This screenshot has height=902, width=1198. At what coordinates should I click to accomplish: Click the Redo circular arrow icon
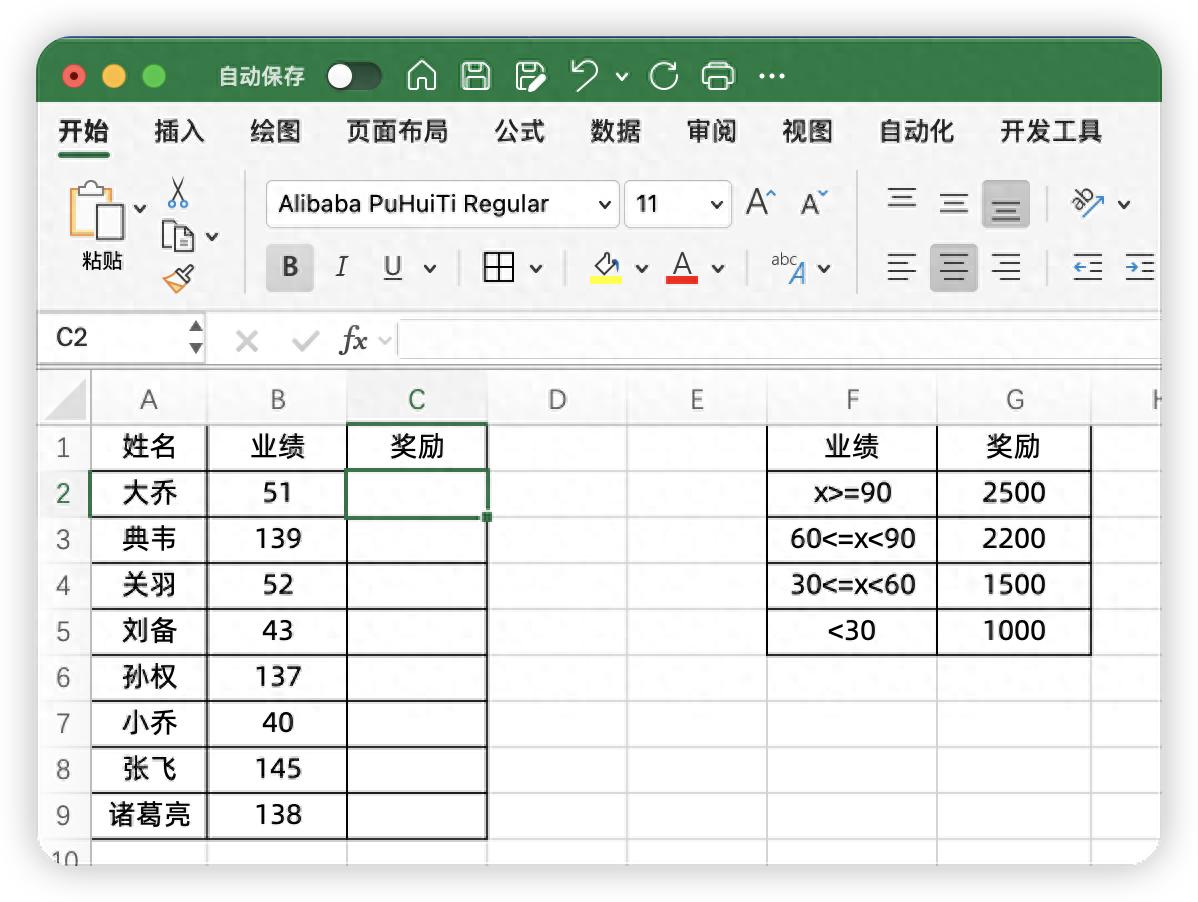[x=663, y=76]
